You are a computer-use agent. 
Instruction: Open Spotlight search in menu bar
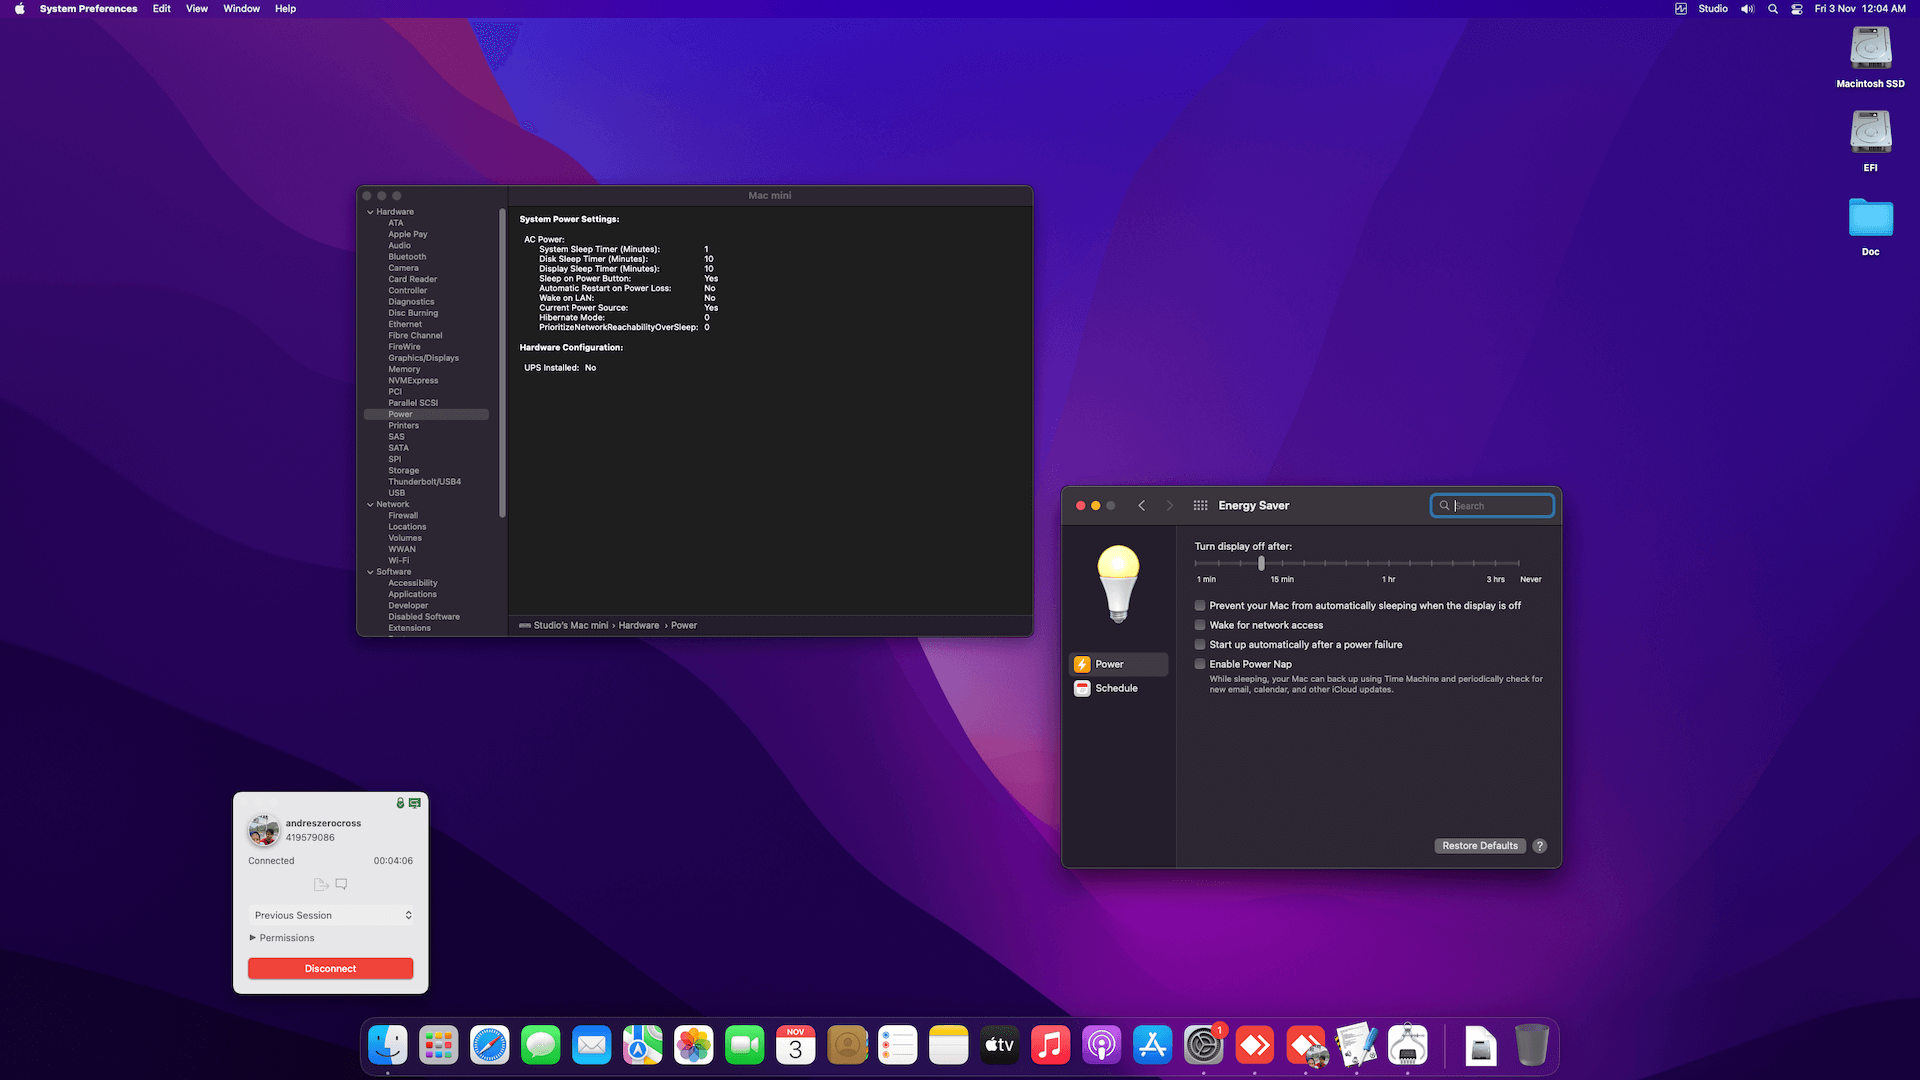(x=1773, y=9)
